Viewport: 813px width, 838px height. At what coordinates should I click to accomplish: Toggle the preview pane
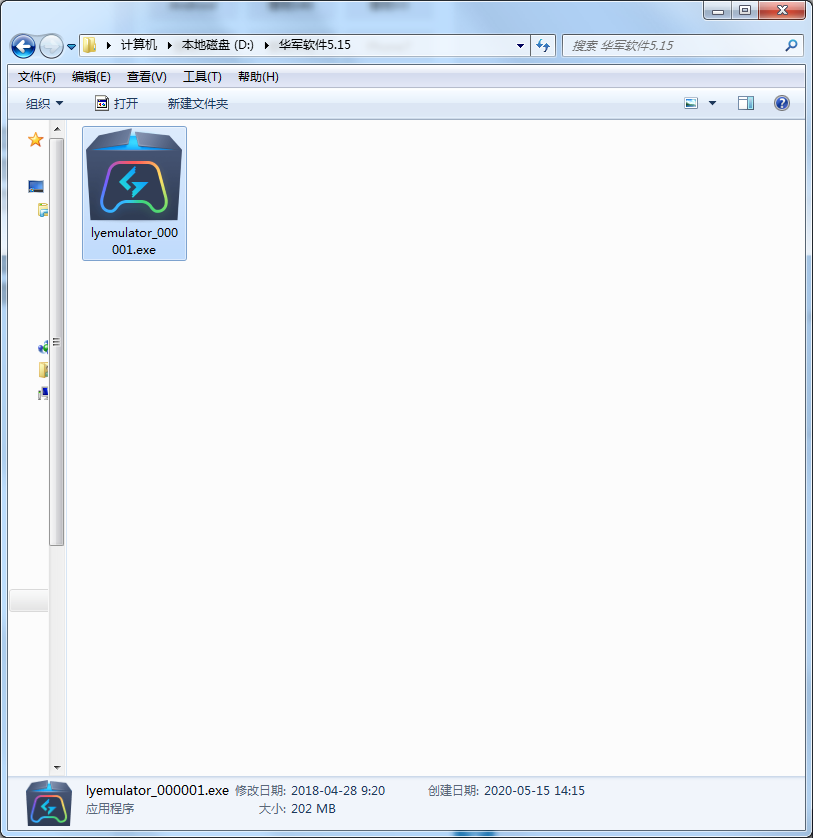click(746, 103)
